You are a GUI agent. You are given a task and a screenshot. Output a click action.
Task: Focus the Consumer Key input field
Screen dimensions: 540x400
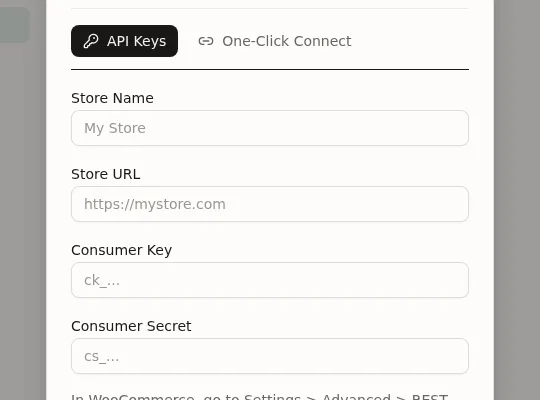[270, 280]
